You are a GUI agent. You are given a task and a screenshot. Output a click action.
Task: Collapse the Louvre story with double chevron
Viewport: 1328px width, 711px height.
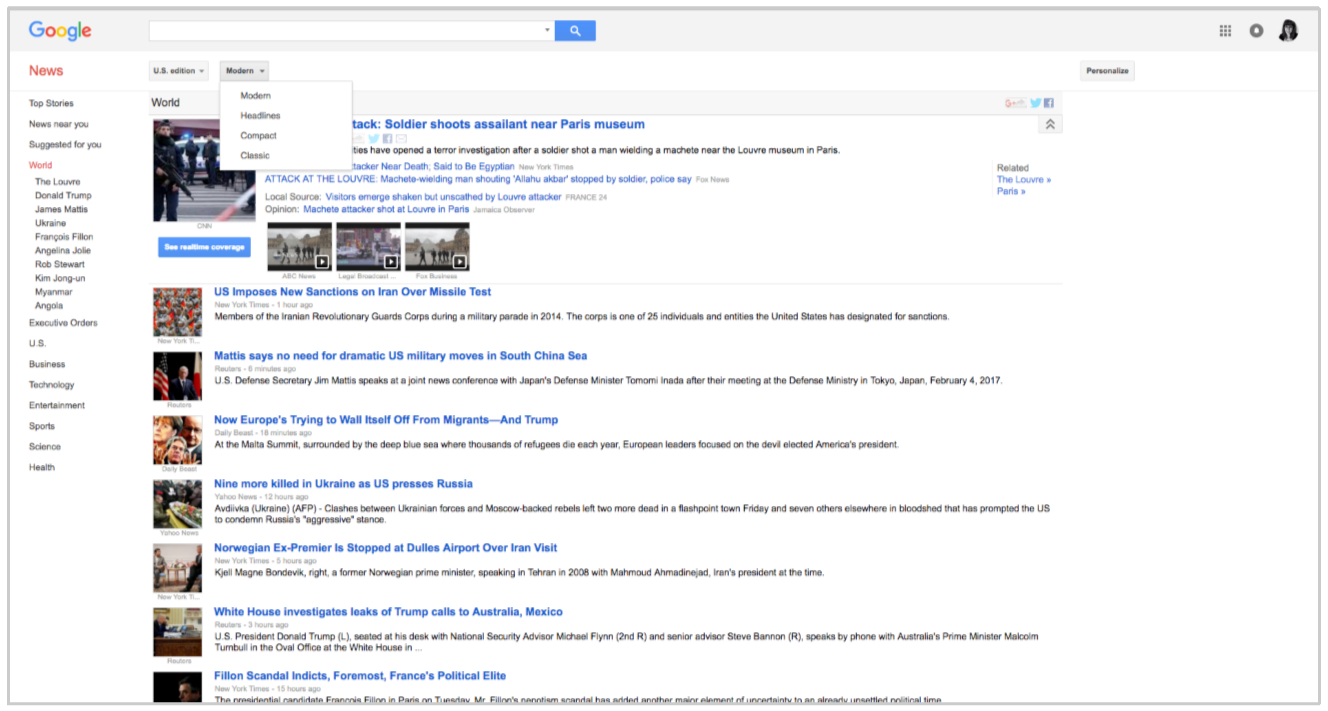(1050, 125)
